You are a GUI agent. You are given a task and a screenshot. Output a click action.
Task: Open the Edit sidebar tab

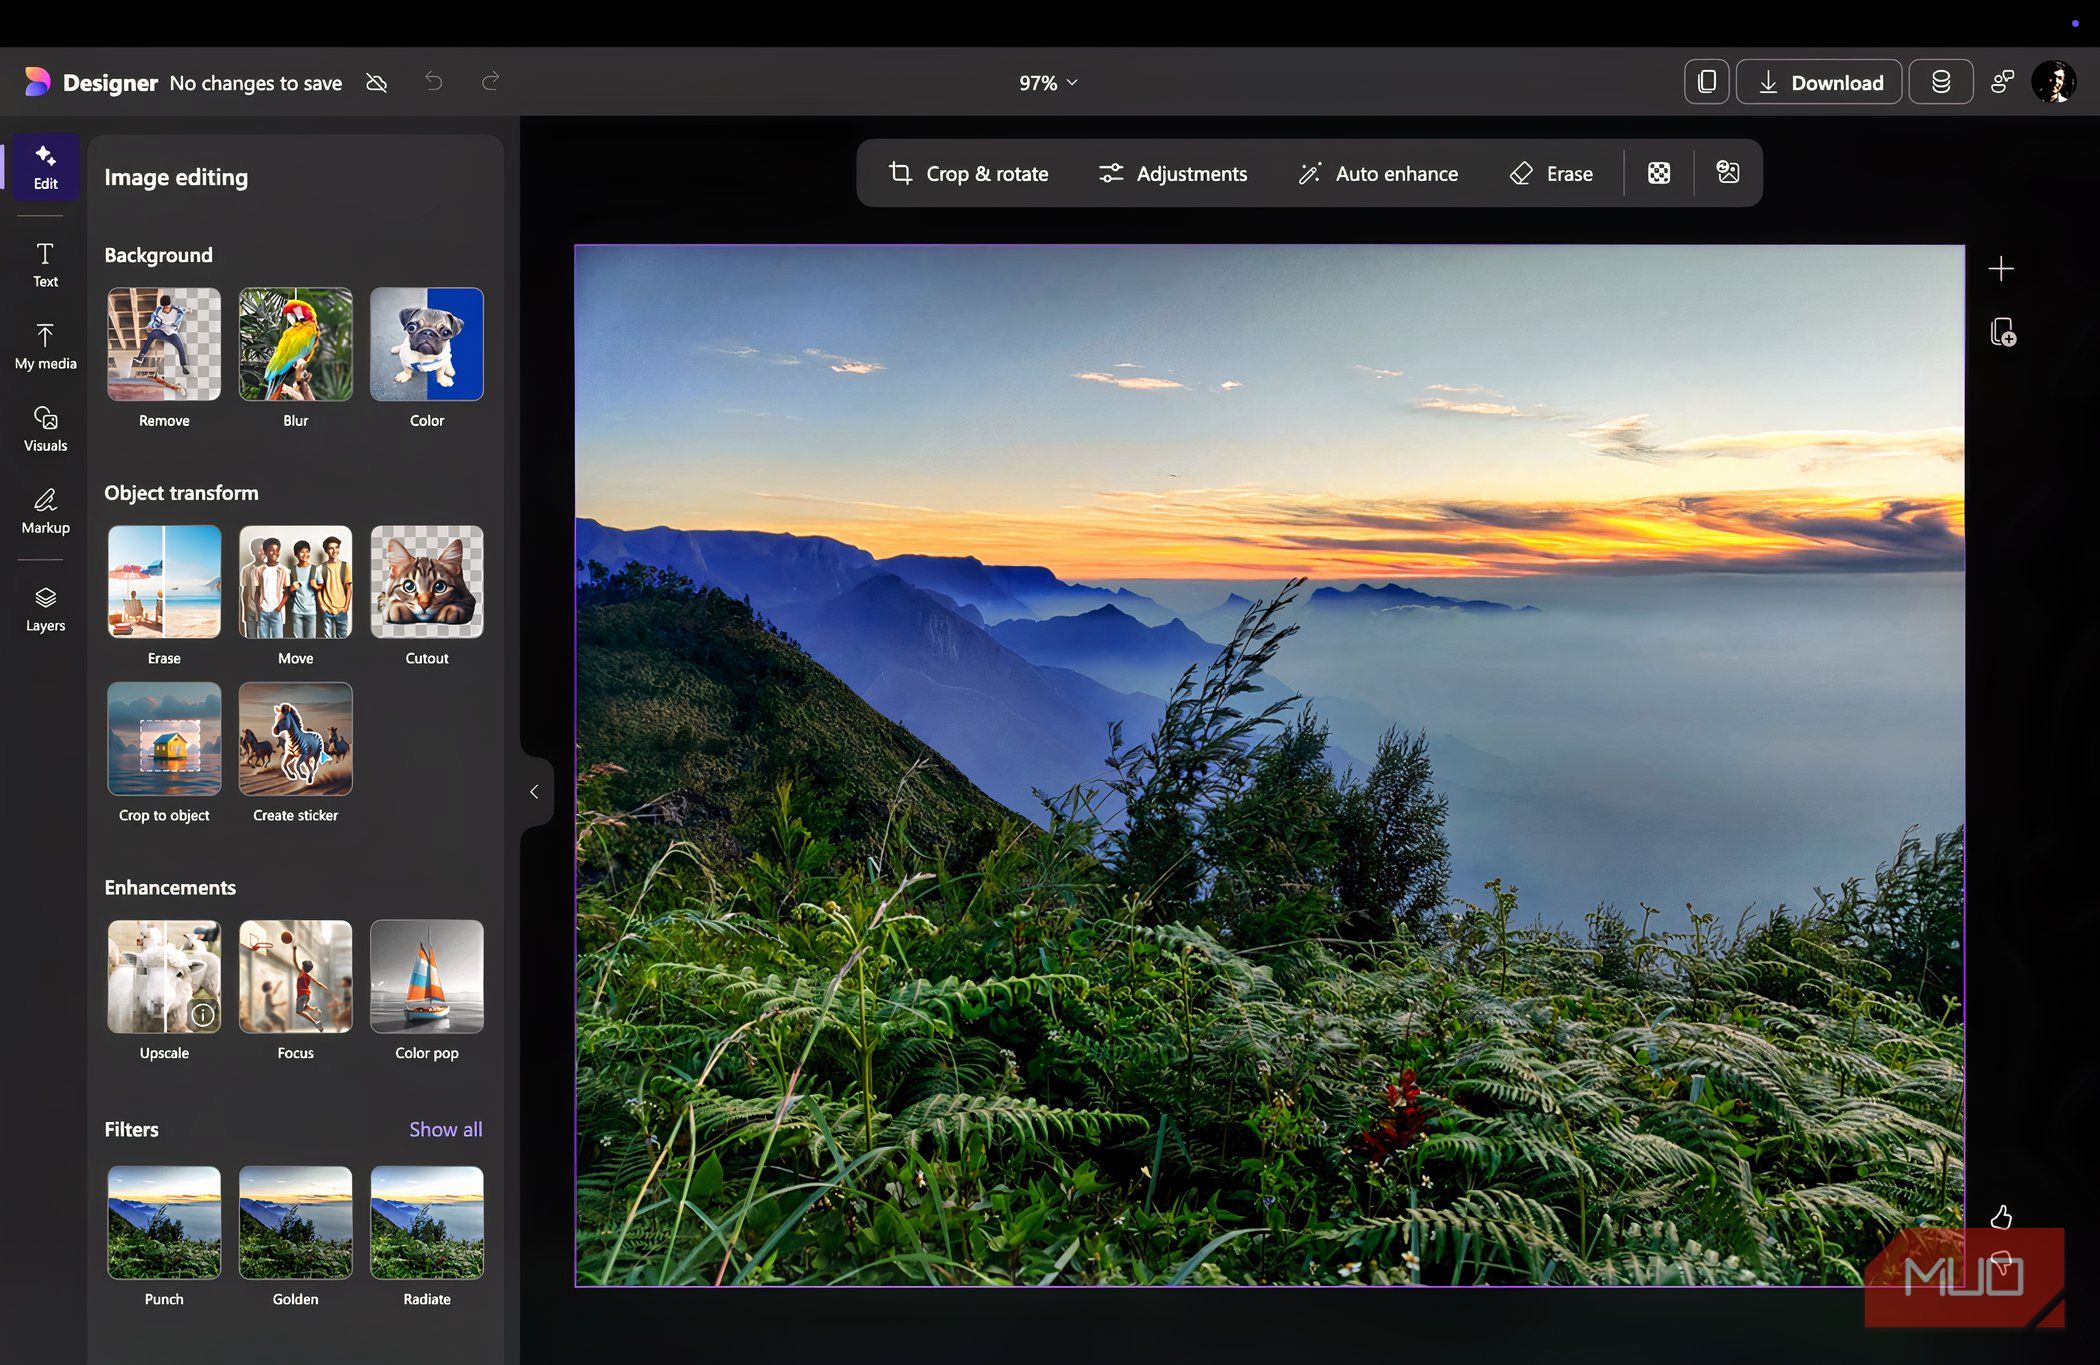45,167
